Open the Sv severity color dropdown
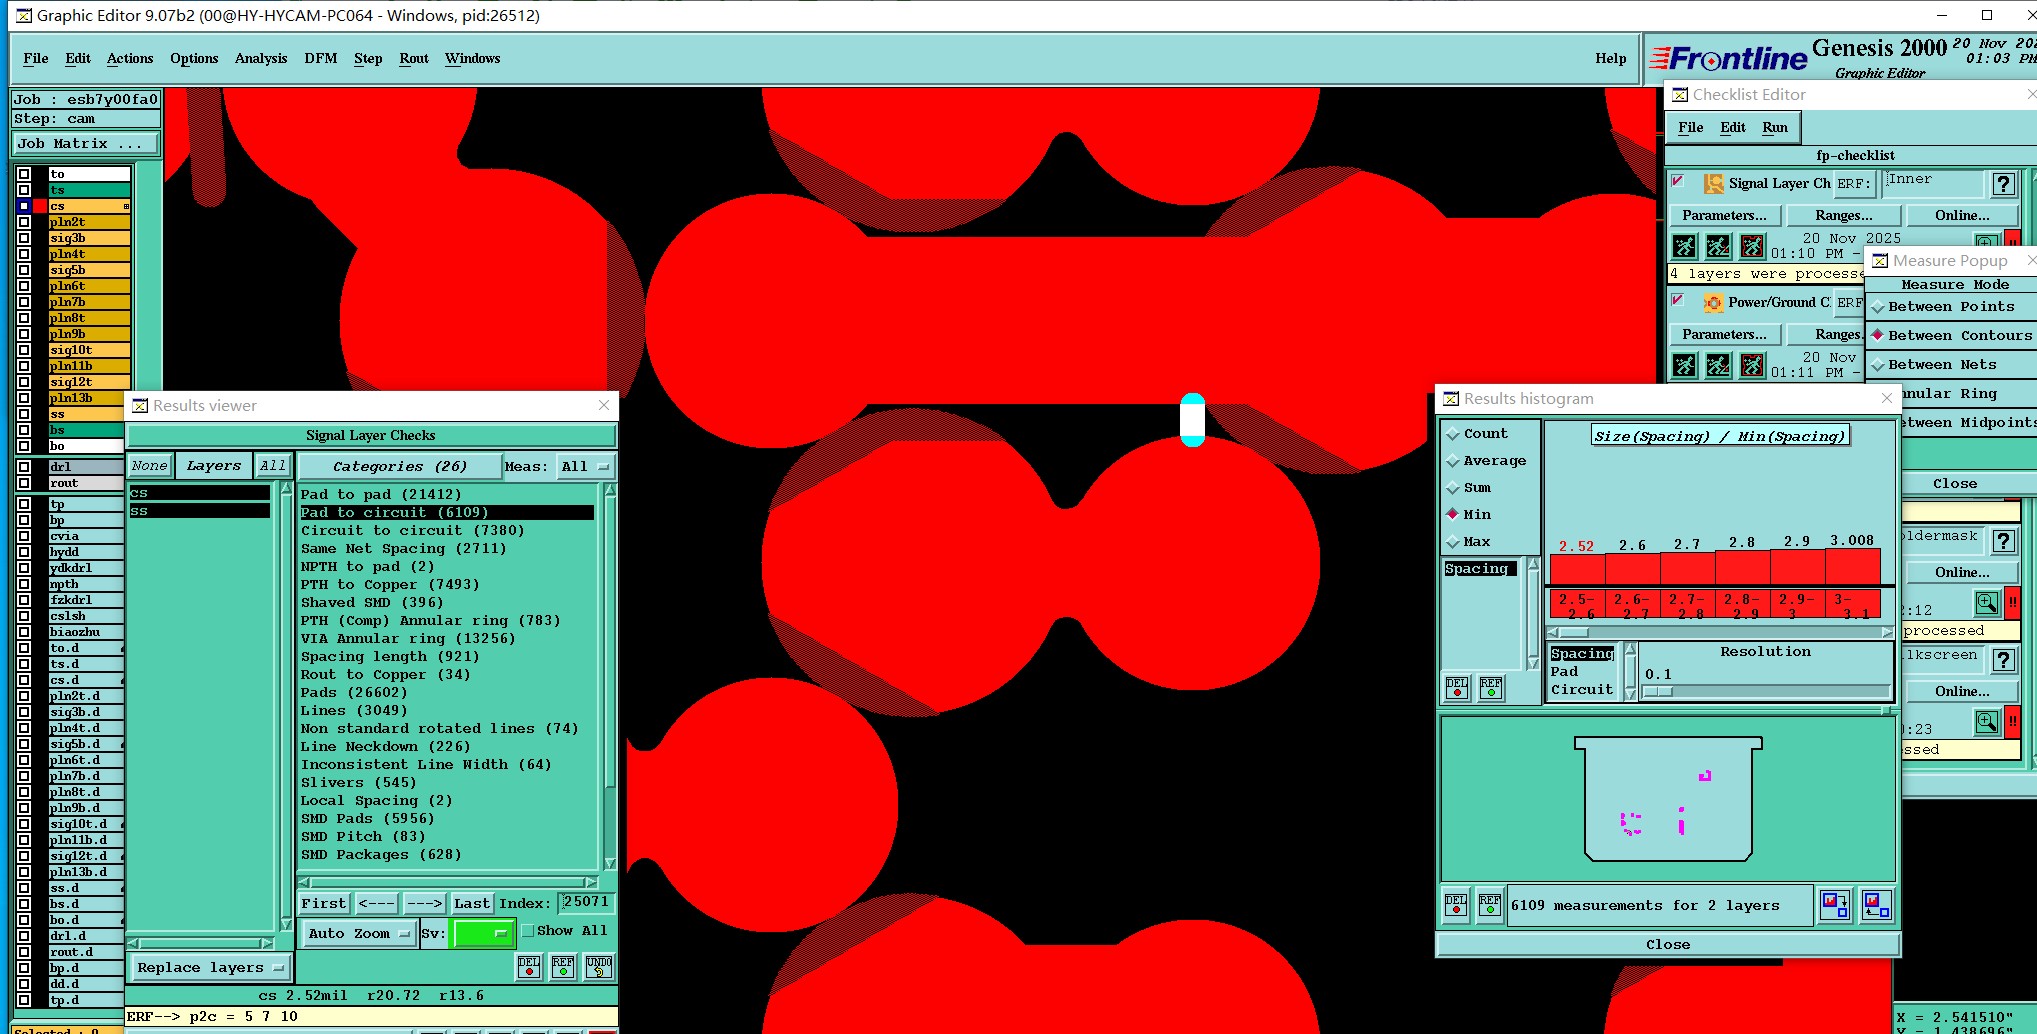 (x=483, y=933)
